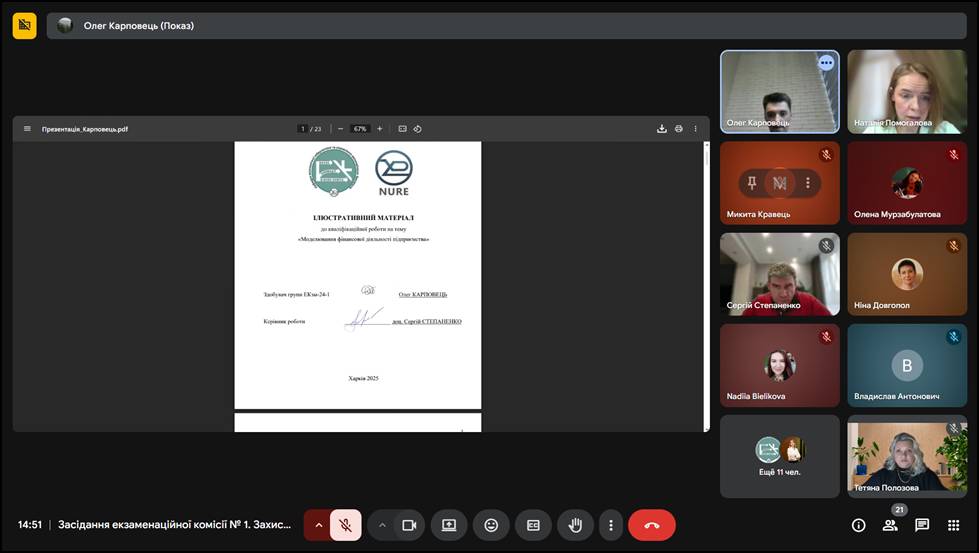Click the present screen icon

tap(449, 525)
